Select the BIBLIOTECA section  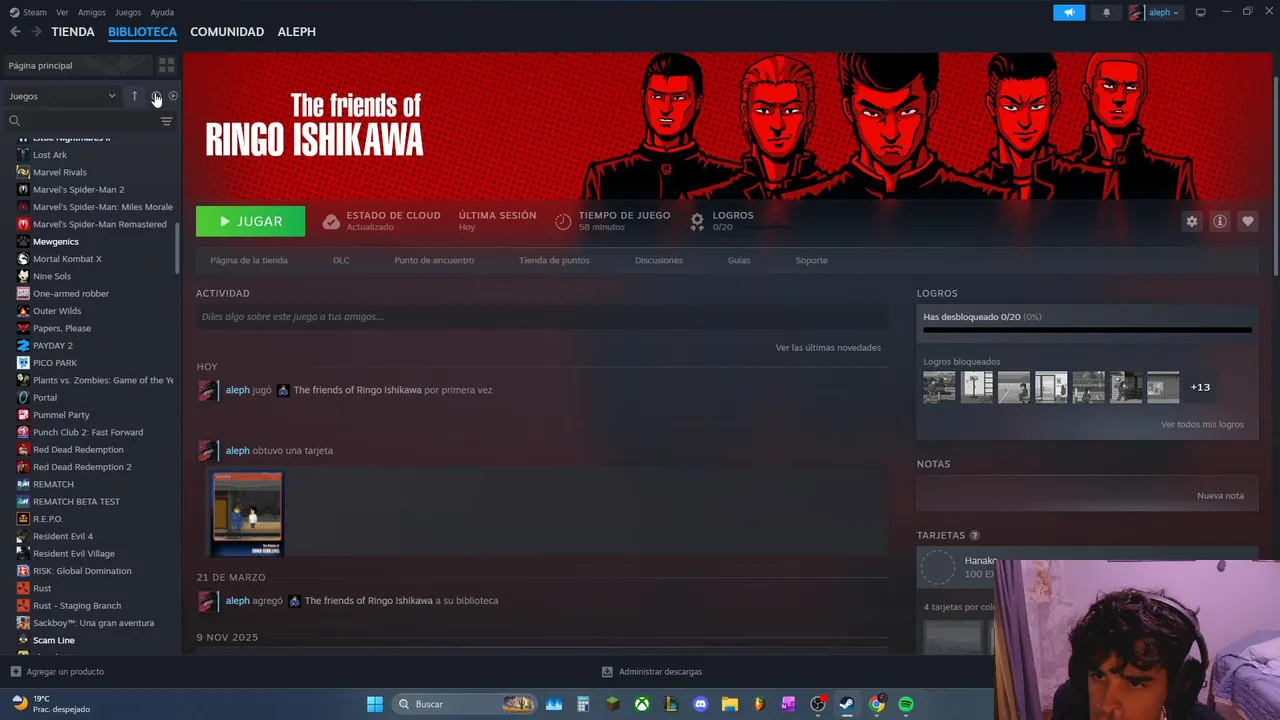(142, 32)
